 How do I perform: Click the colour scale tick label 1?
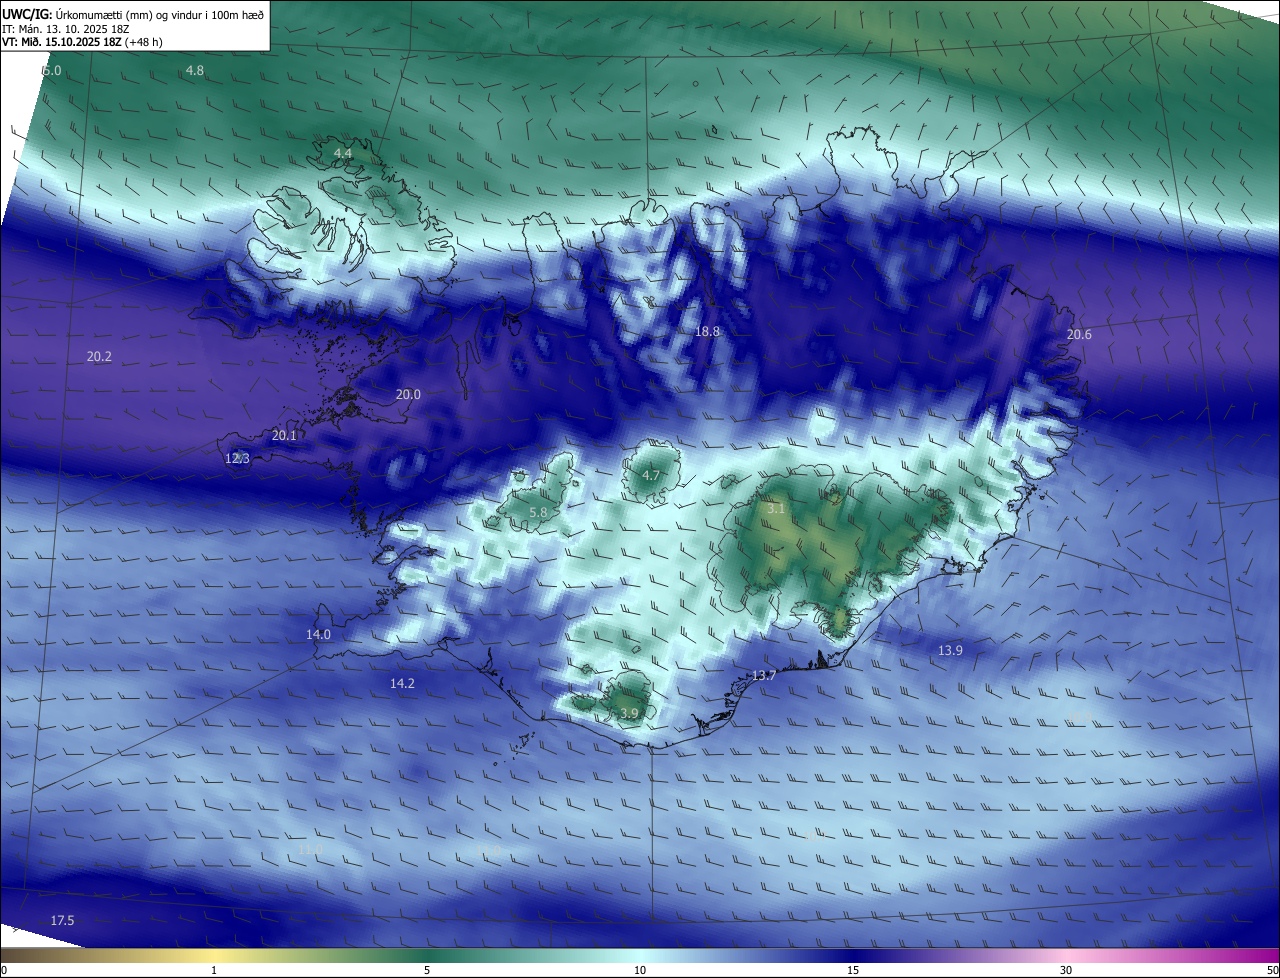point(214,970)
